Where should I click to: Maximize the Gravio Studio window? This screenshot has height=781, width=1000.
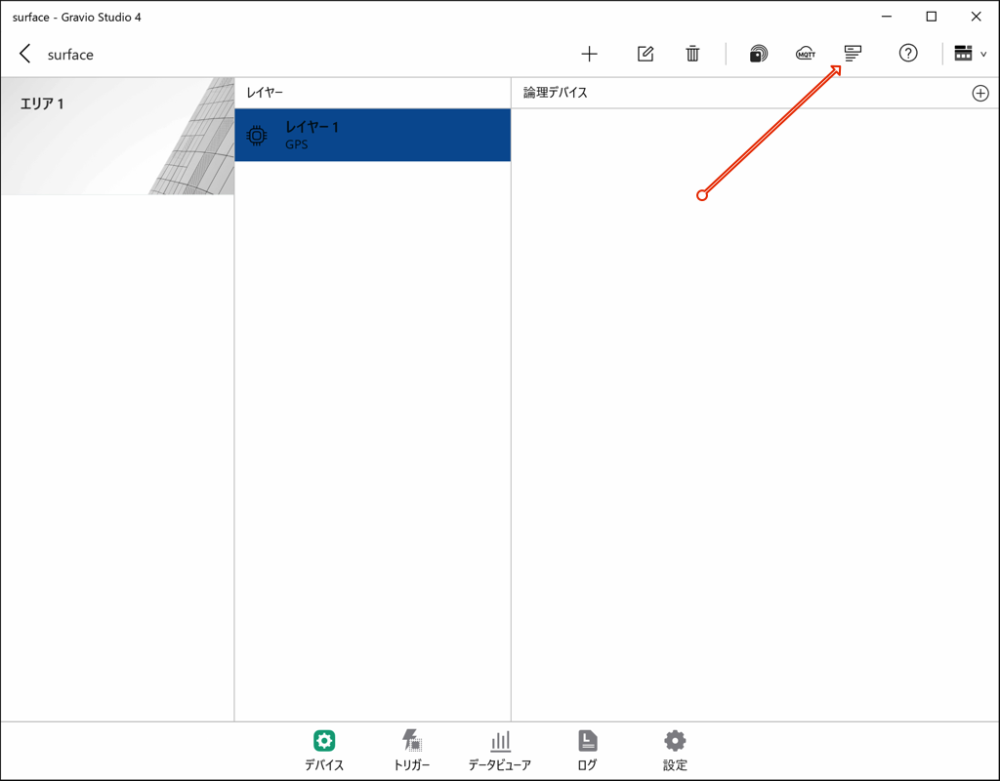[x=931, y=16]
